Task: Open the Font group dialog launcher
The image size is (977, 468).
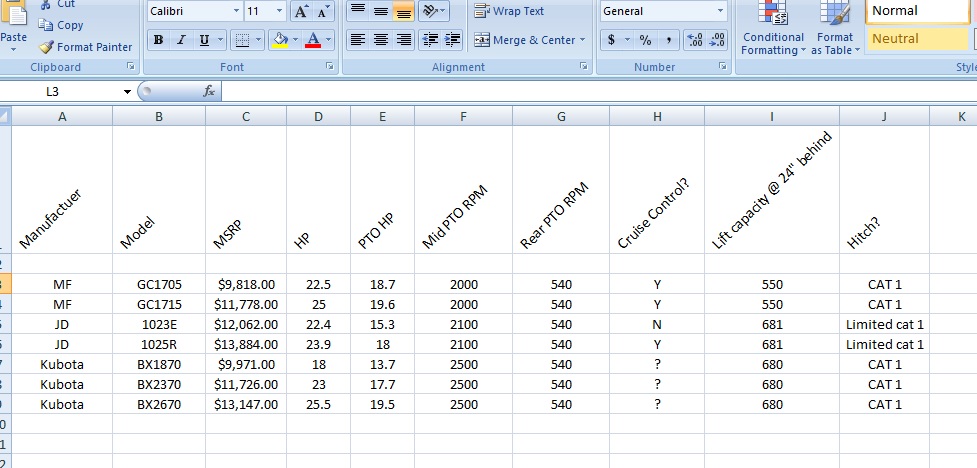Action: coord(329,66)
